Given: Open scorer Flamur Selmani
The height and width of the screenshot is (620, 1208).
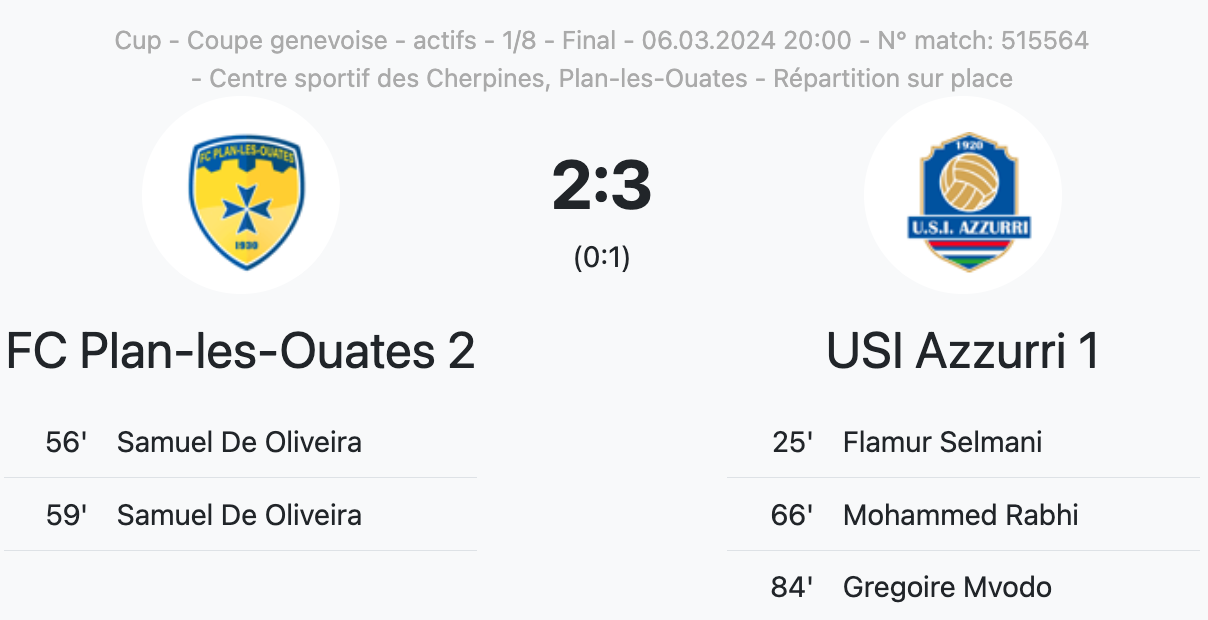Looking at the screenshot, I should [942, 442].
